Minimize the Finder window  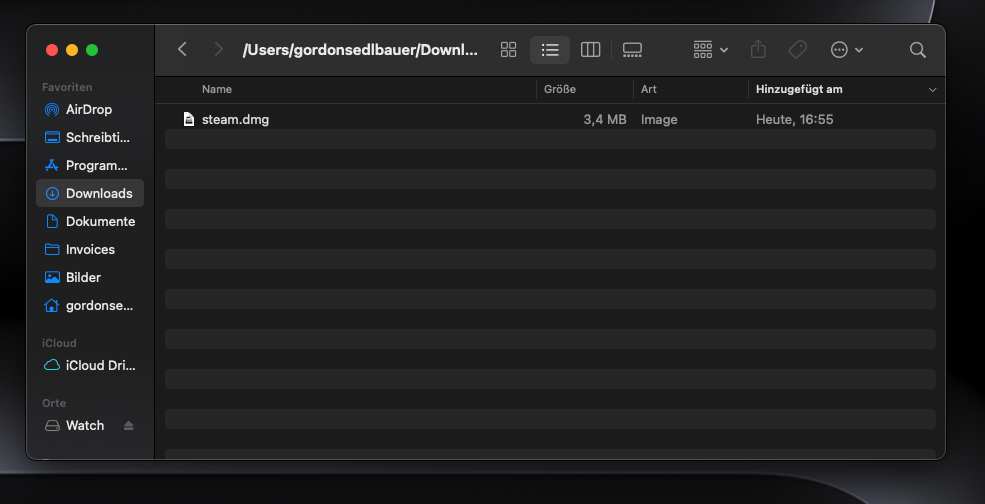point(72,50)
